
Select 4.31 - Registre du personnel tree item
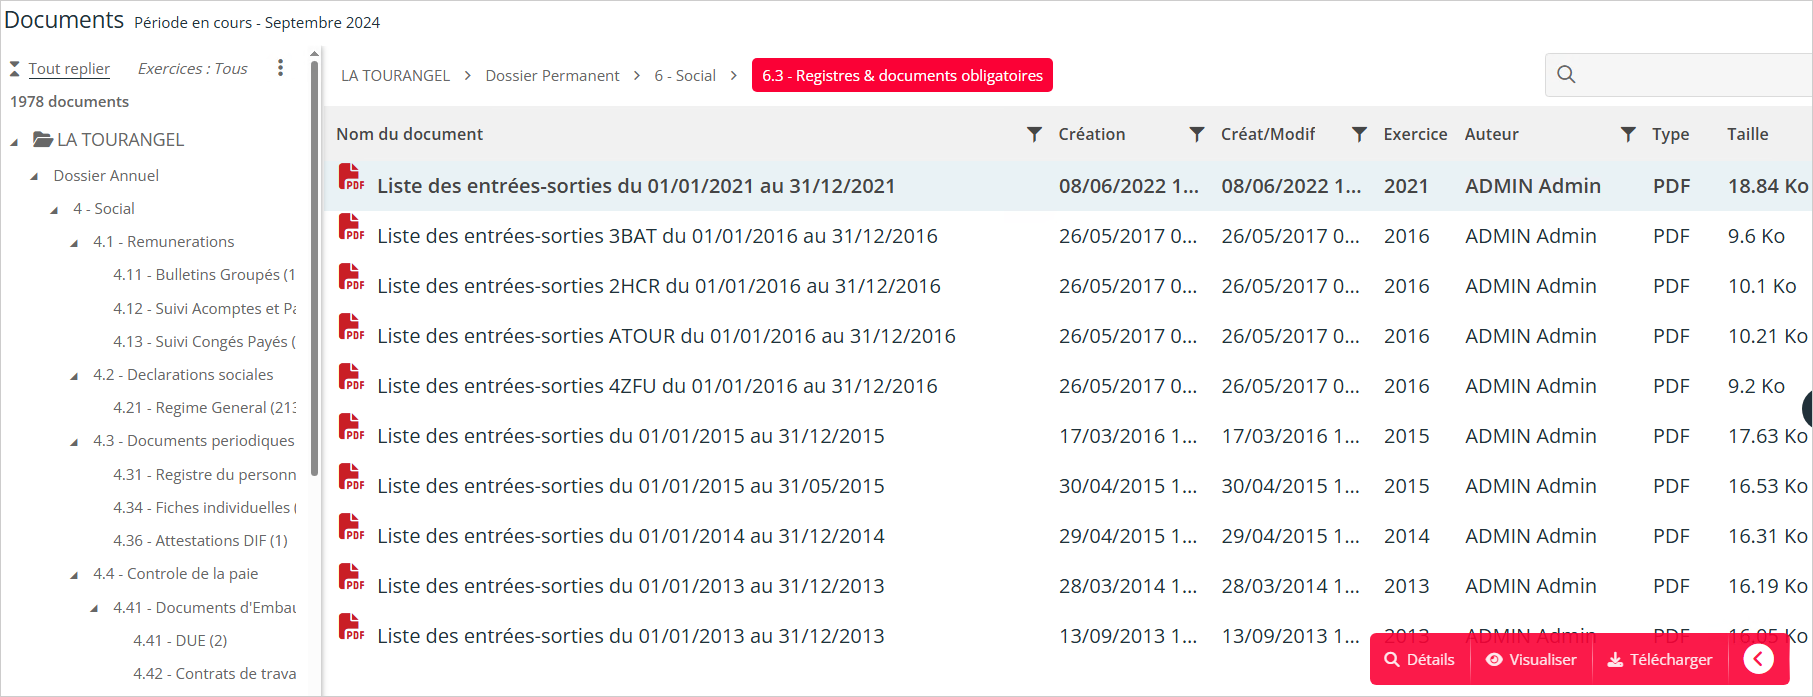(204, 474)
